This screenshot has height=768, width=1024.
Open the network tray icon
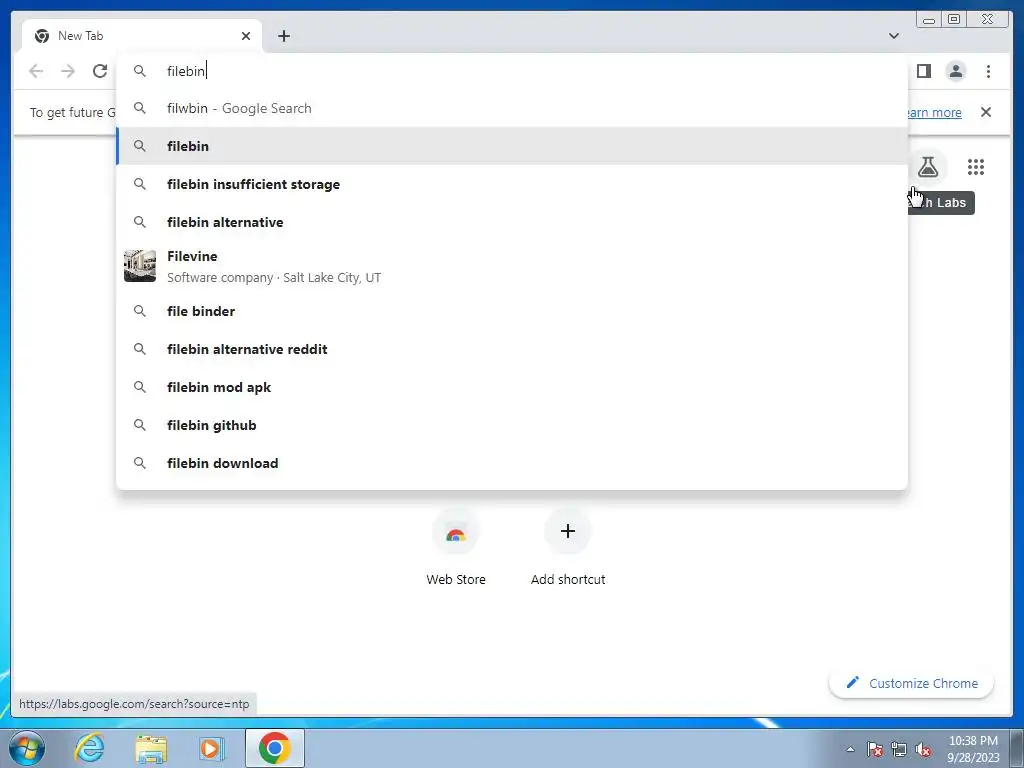point(899,749)
